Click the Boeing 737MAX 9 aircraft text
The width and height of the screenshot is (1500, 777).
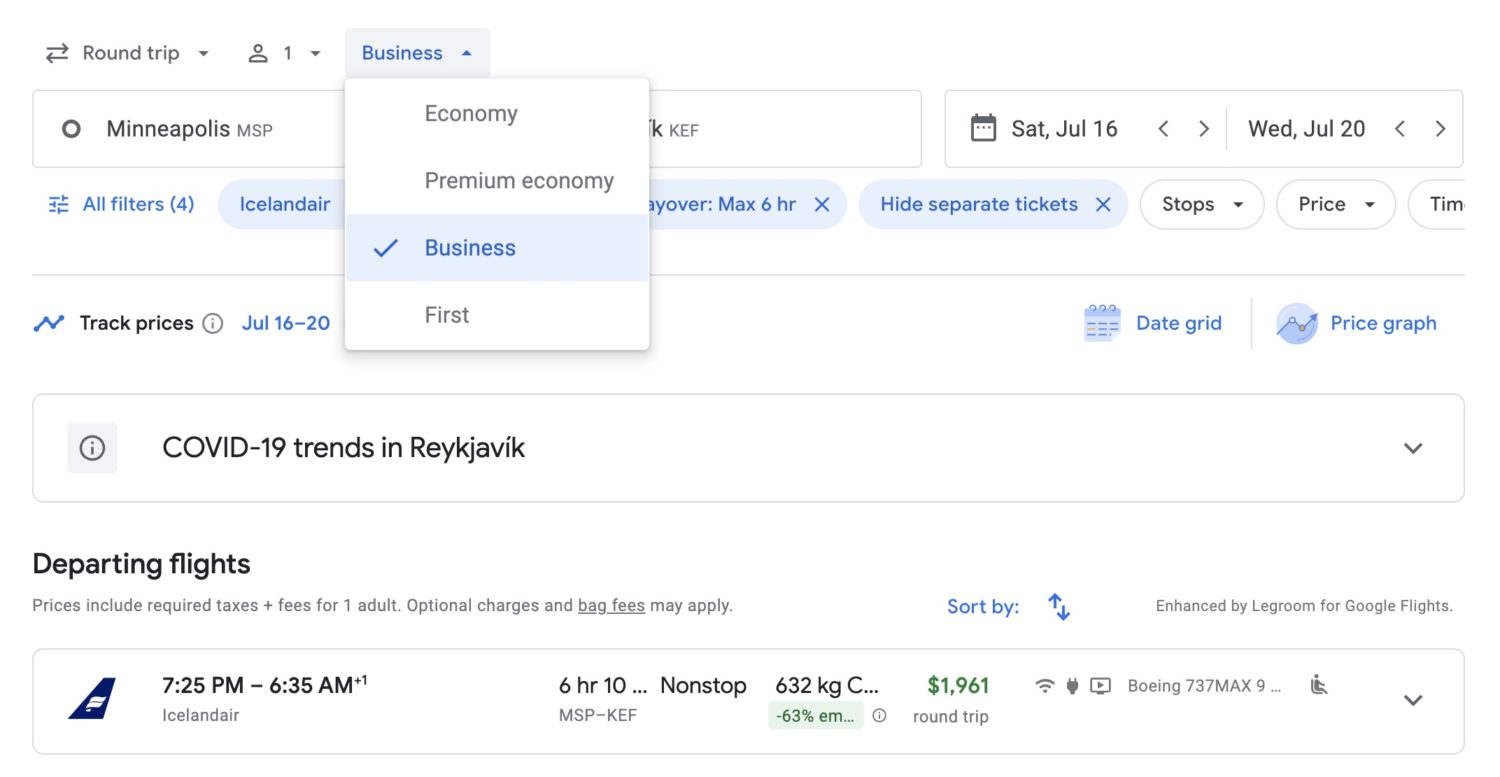(x=1204, y=686)
